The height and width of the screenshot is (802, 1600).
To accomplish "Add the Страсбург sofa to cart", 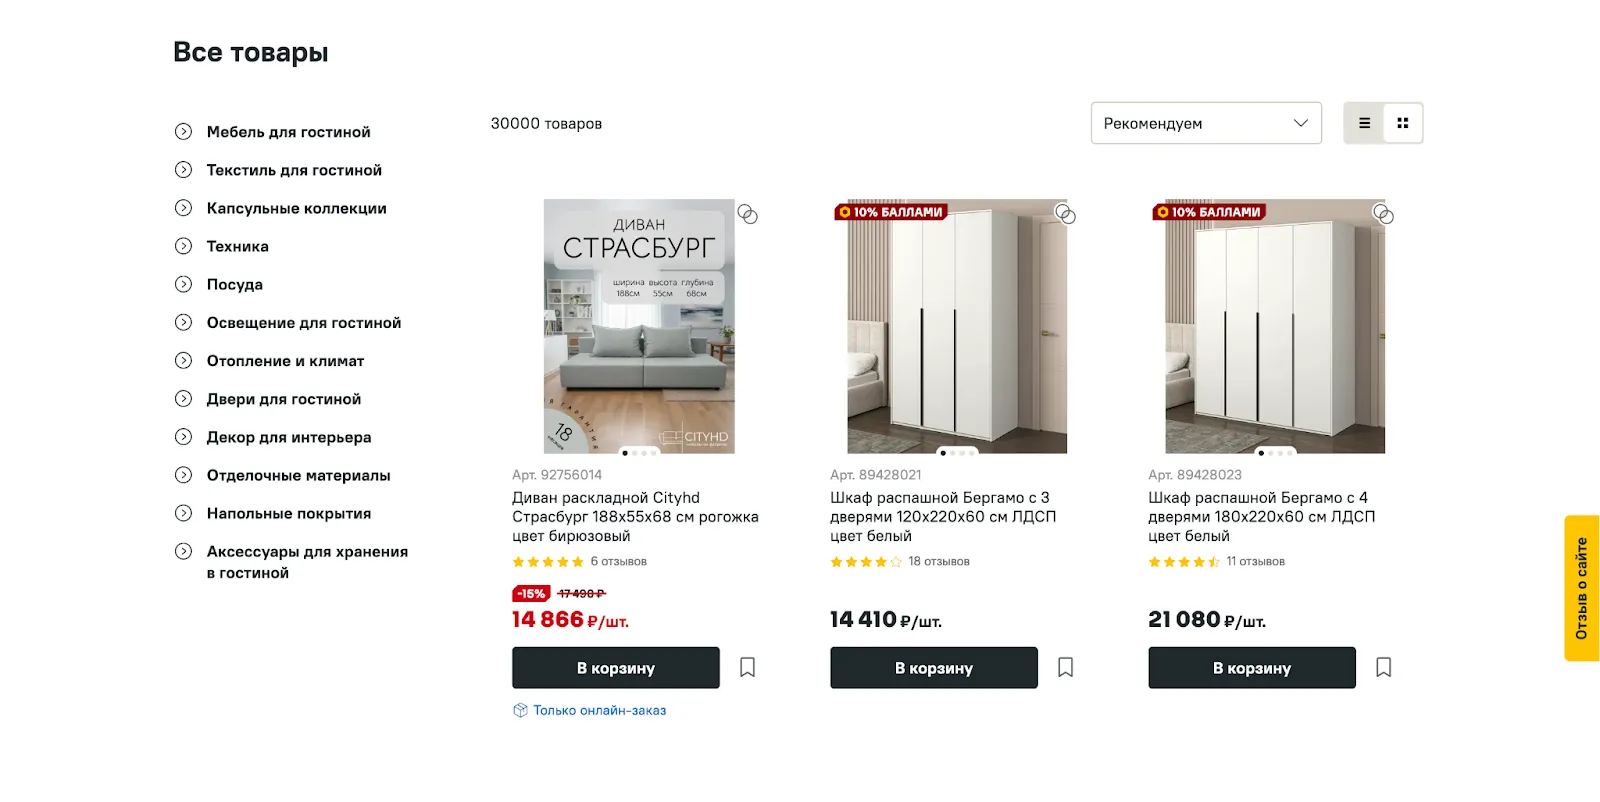I will click(x=615, y=668).
